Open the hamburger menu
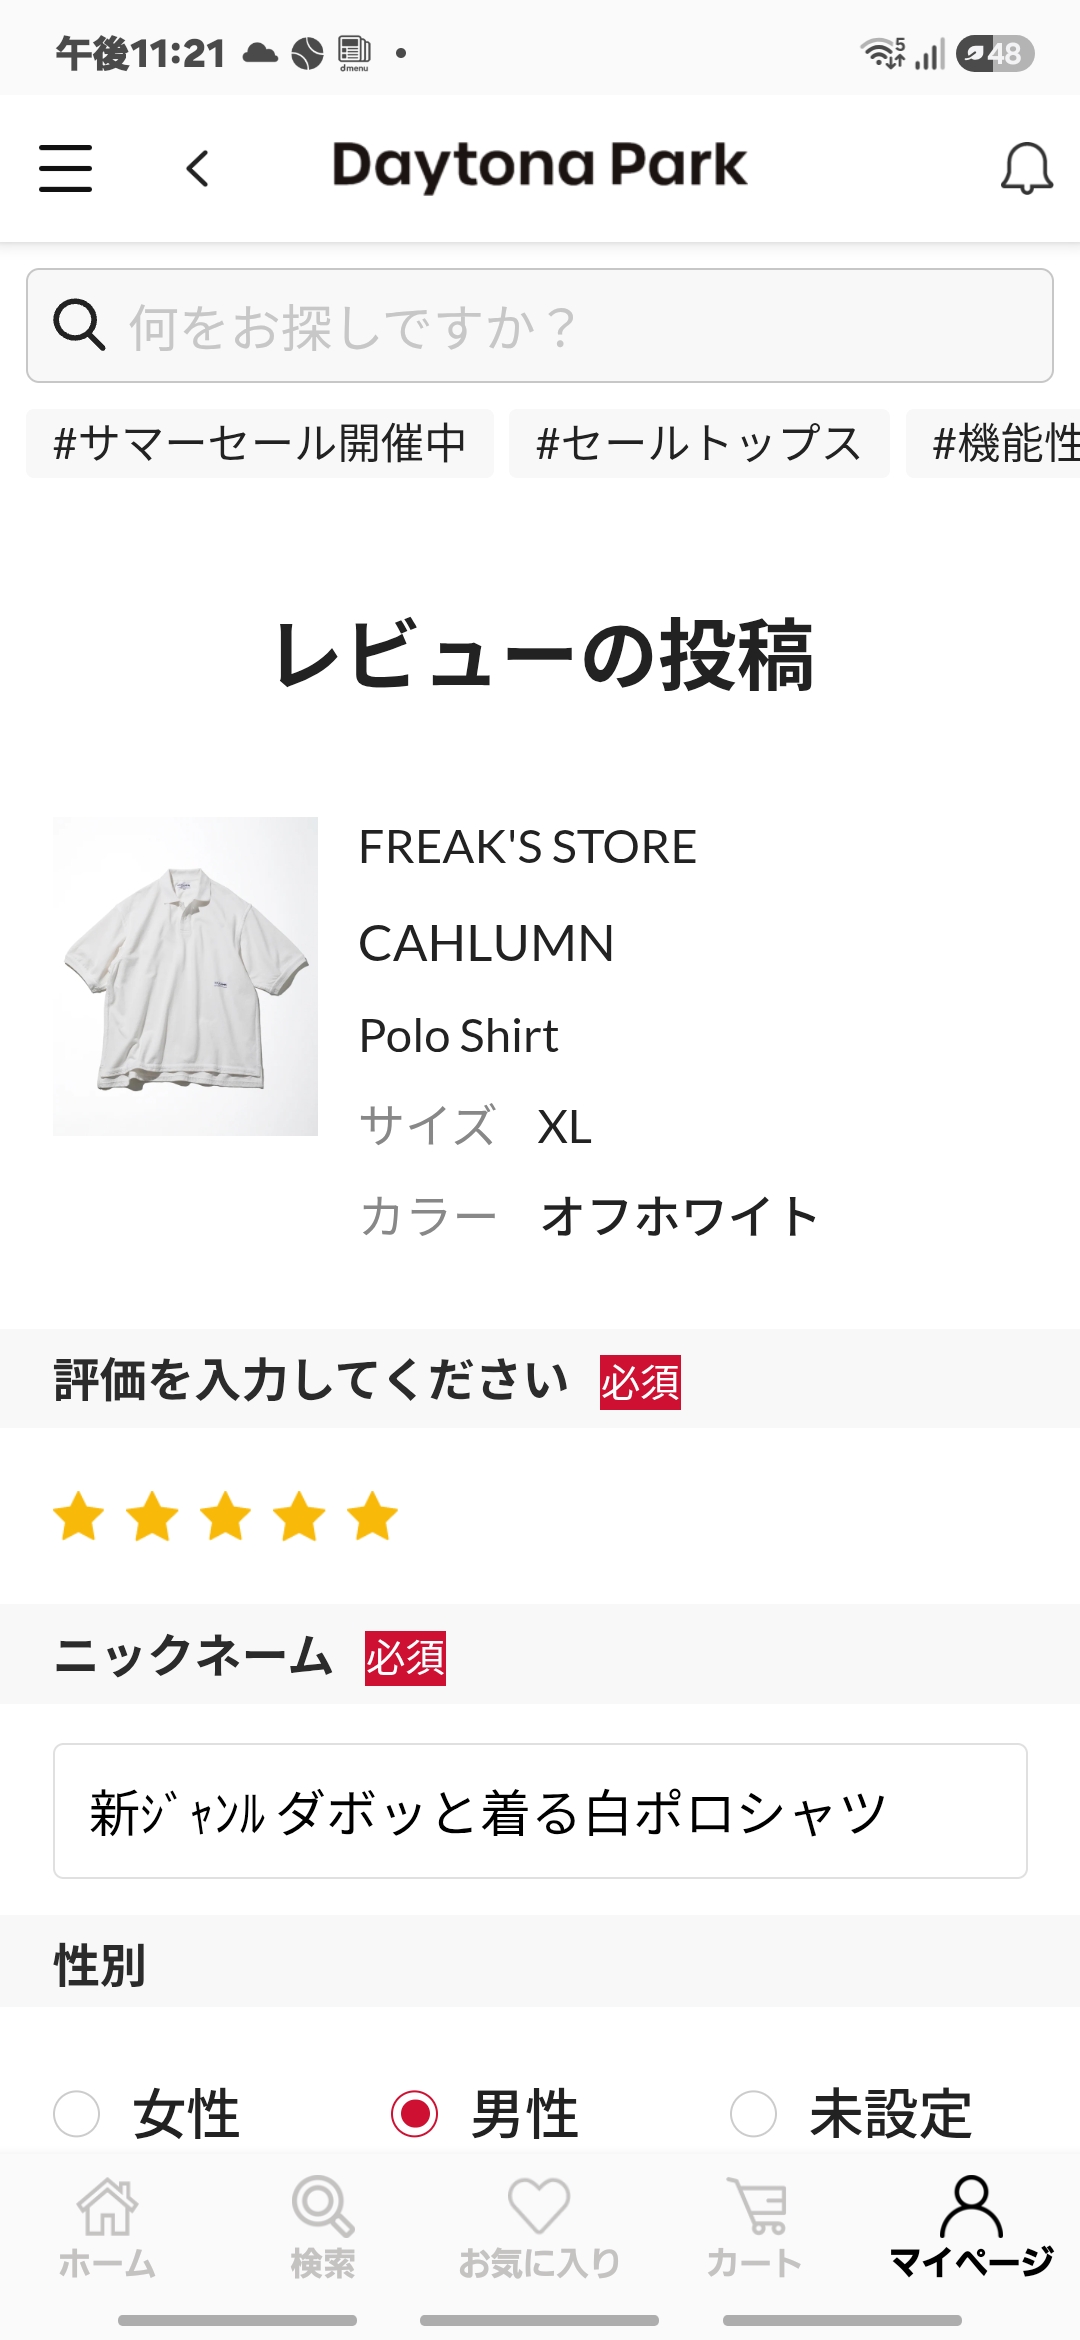1080x2340 pixels. tap(65, 167)
